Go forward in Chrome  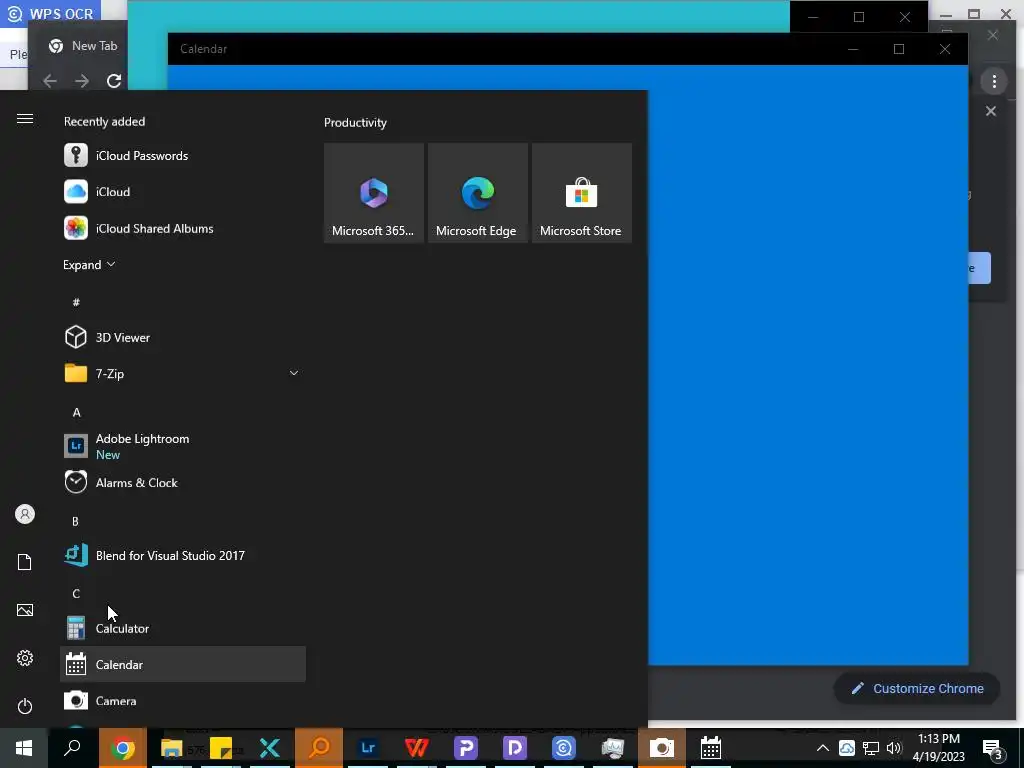point(82,81)
